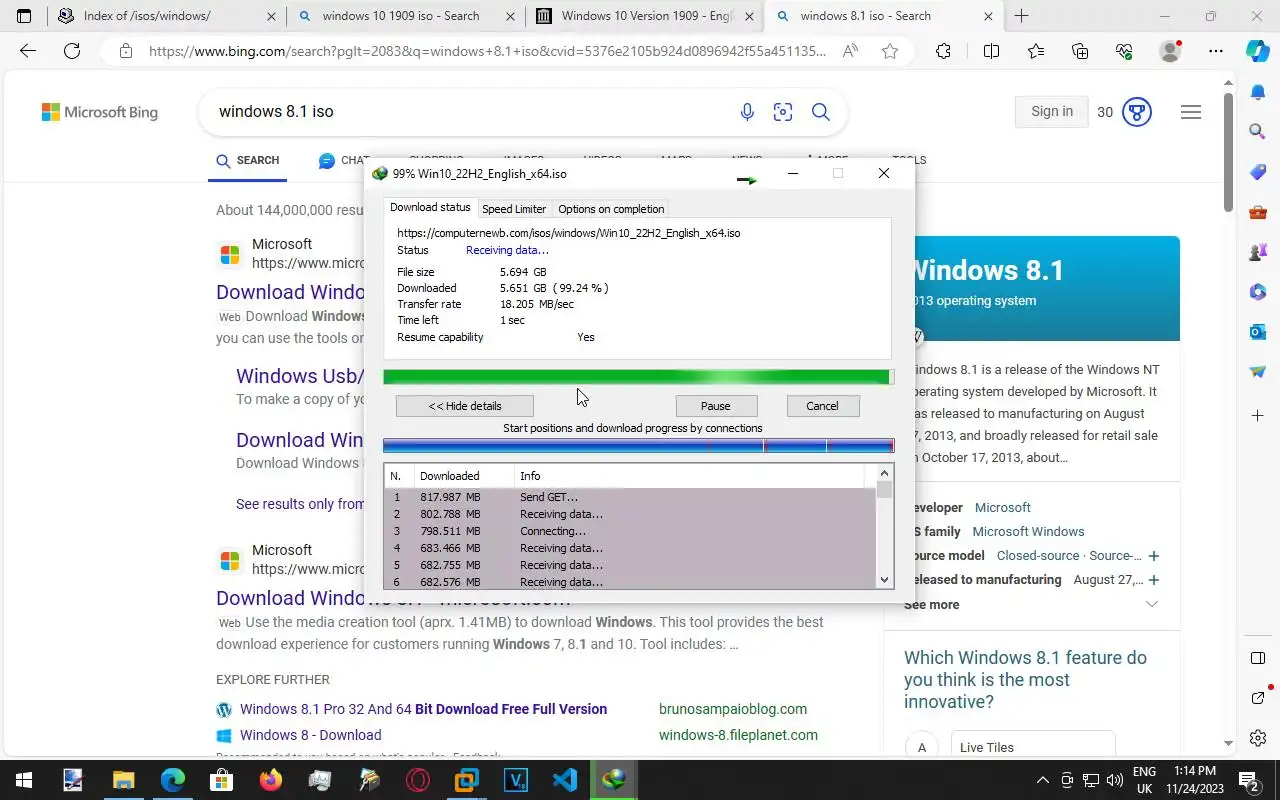
Task: Open Browser essentials heart icon
Action: (x=1124, y=51)
